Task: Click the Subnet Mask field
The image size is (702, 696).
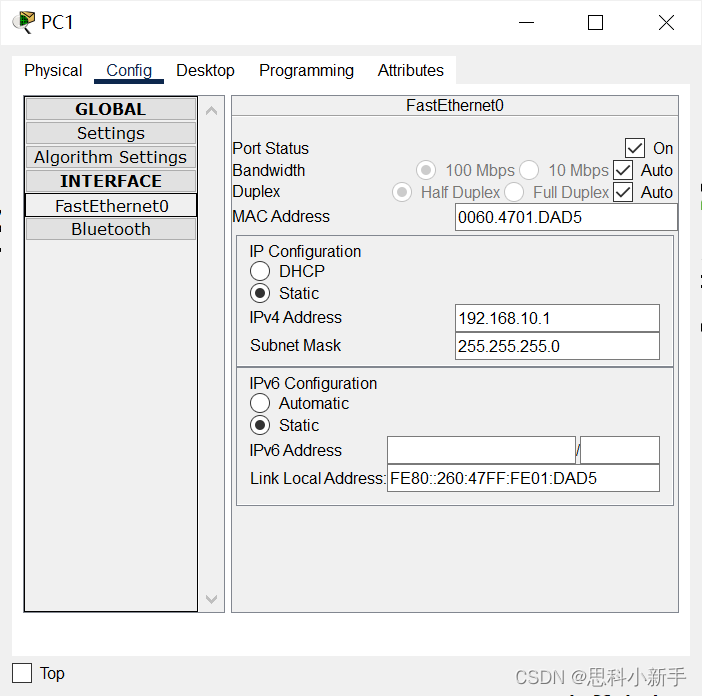Action: [x=557, y=346]
